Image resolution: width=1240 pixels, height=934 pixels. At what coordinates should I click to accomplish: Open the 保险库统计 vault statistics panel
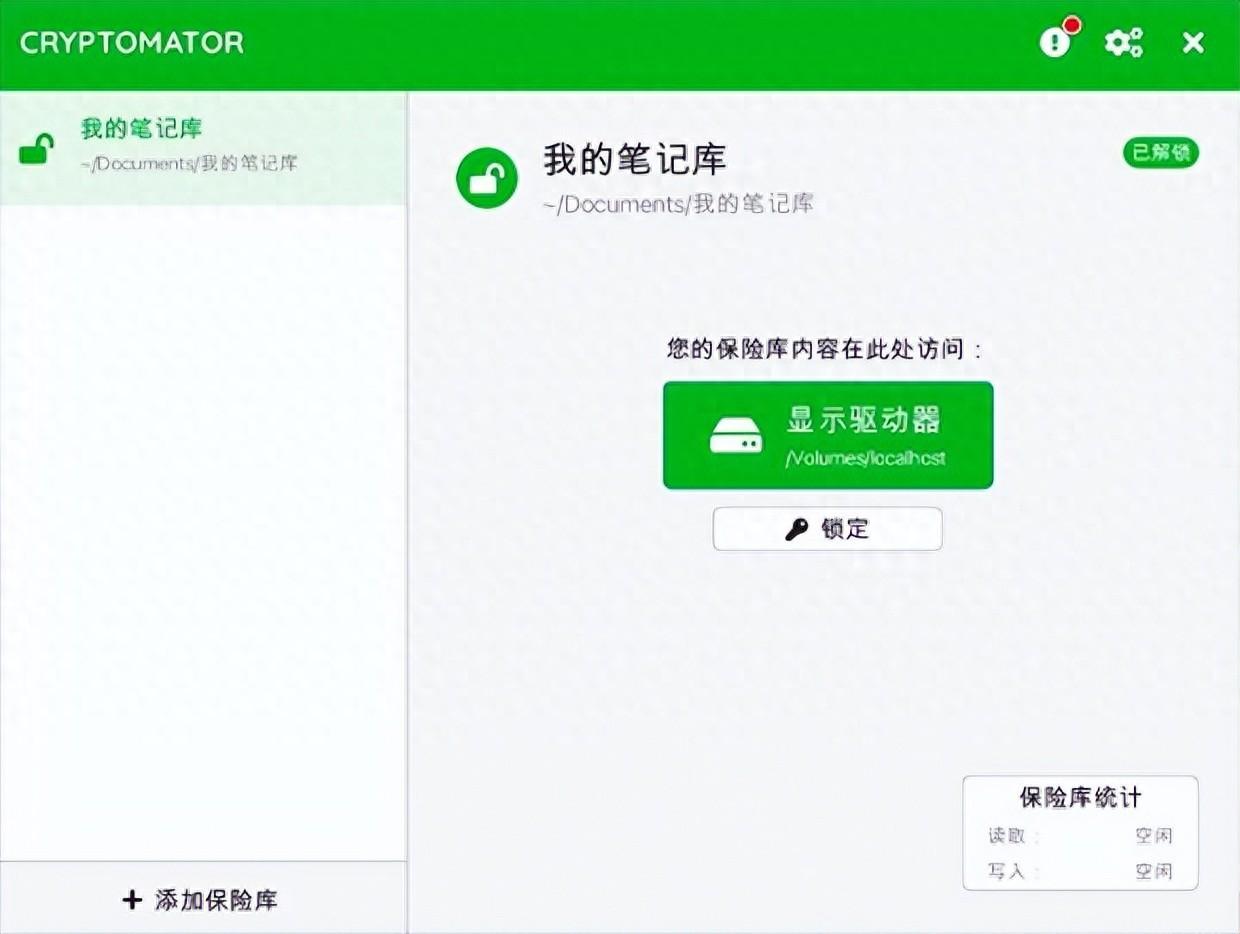click(1080, 833)
